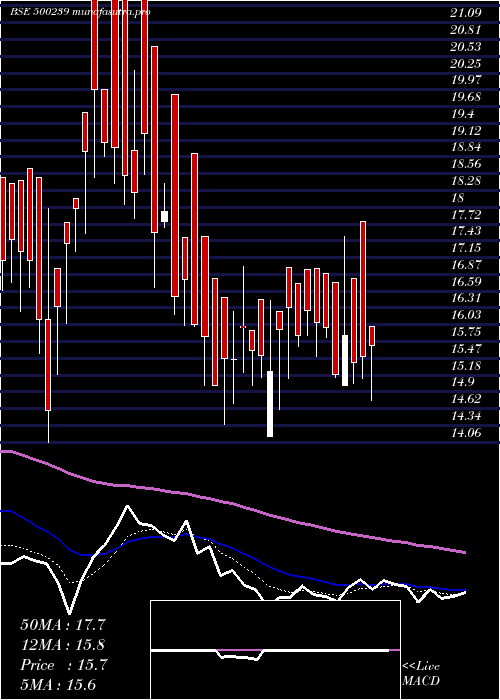Click the MACD inset chart box
Image resolution: width=500 pixels, height=700 pixels.
point(275,650)
